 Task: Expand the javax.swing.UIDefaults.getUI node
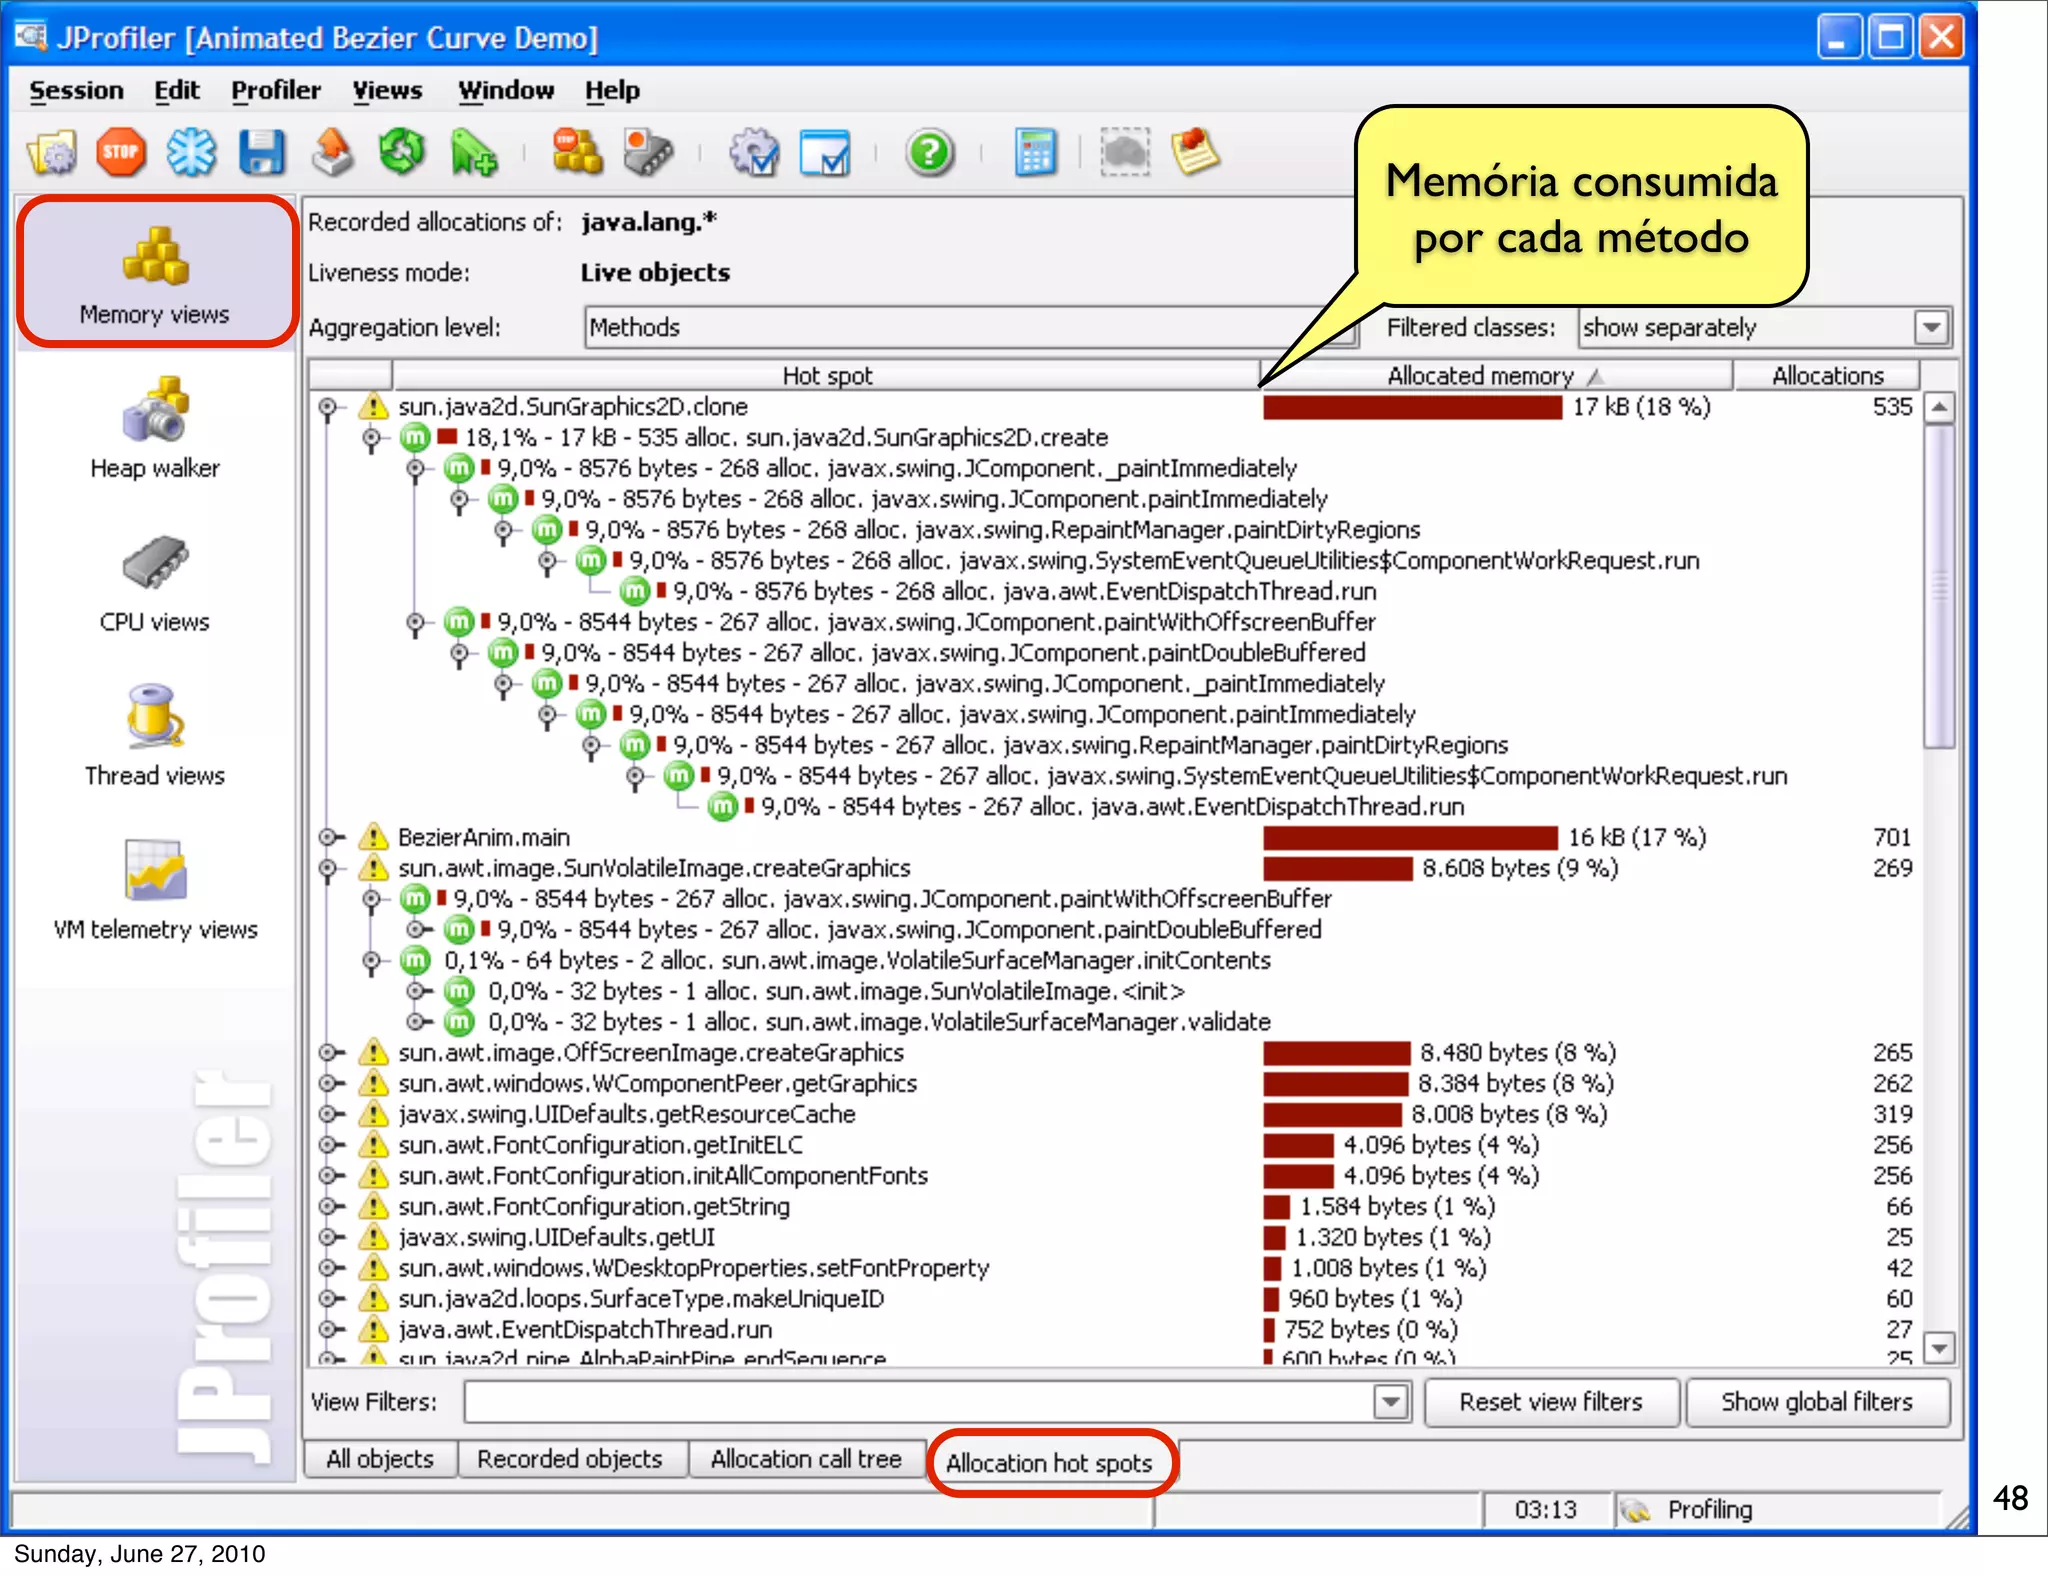click(x=328, y=1237)
